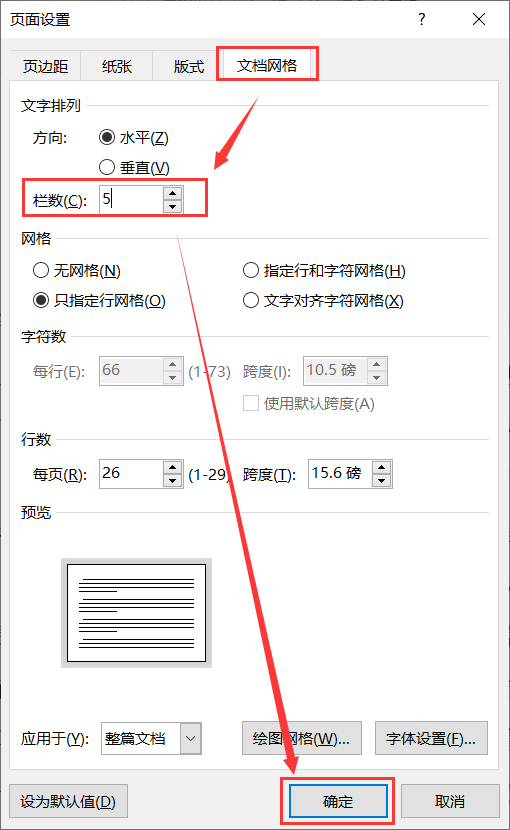Increase 每页(R) lines with up arrow
510x830 pixels.
[x=173, y=467]
